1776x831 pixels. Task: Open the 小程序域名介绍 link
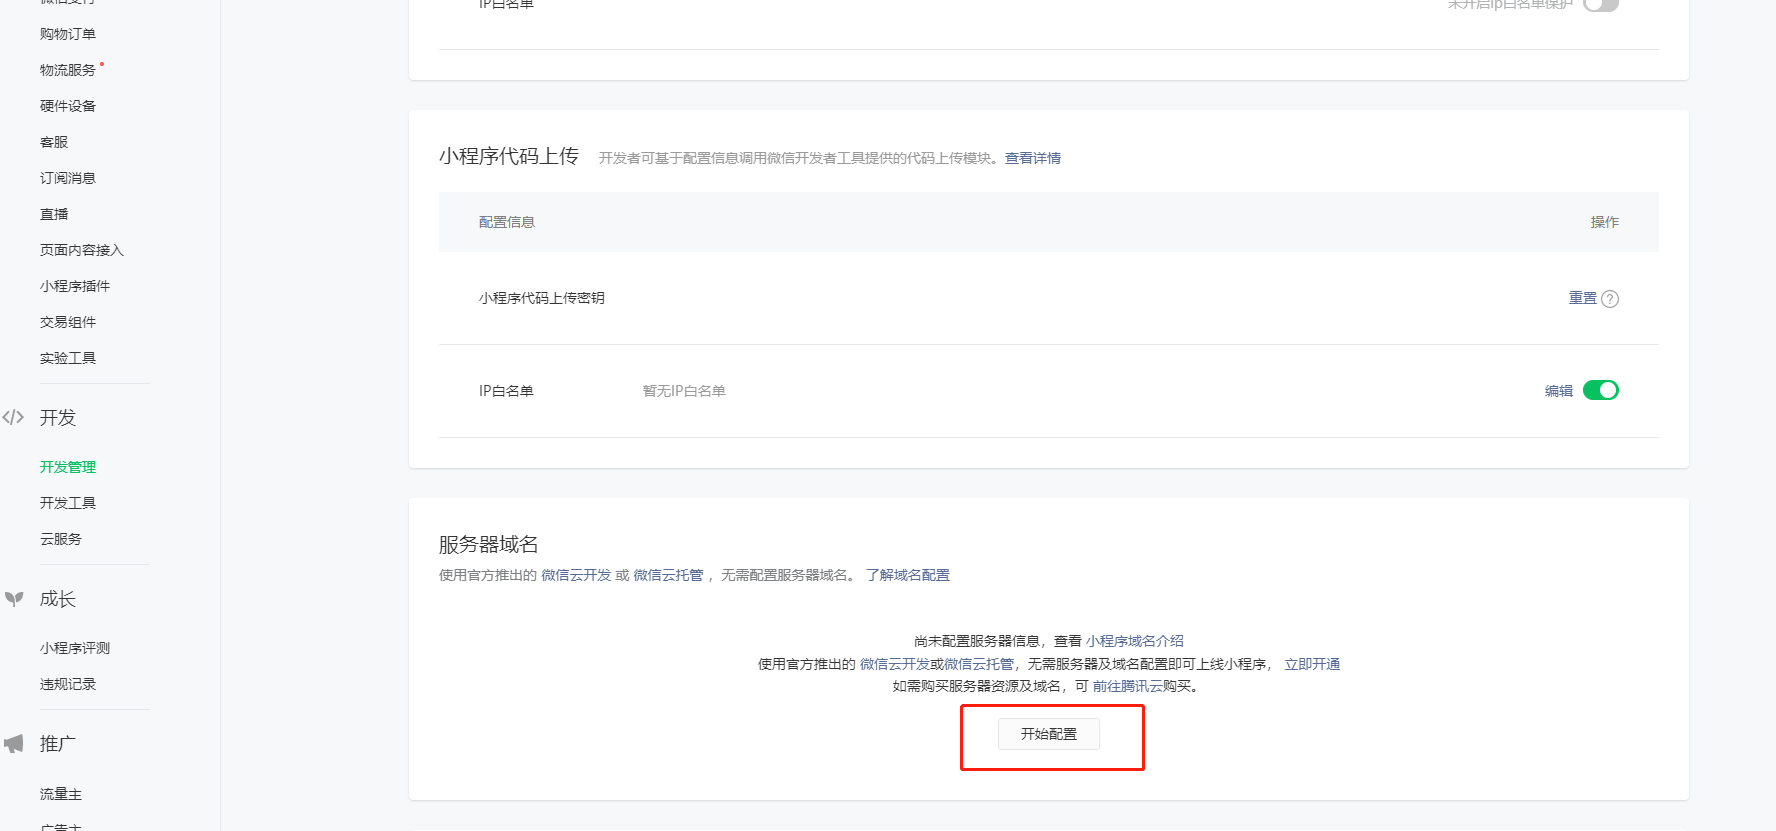click(x=1134, y=641)
